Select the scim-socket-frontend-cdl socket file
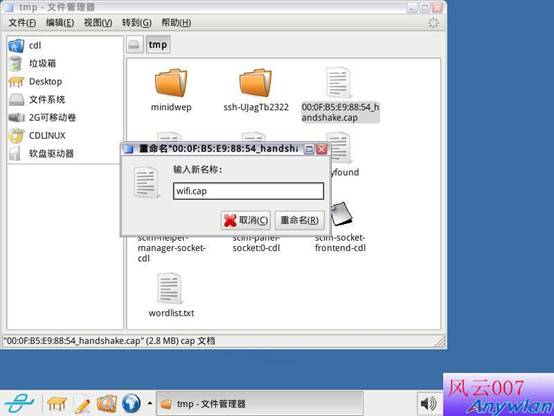Image resolution: width=554 pixels, height=416 pixels. [341, 227]
